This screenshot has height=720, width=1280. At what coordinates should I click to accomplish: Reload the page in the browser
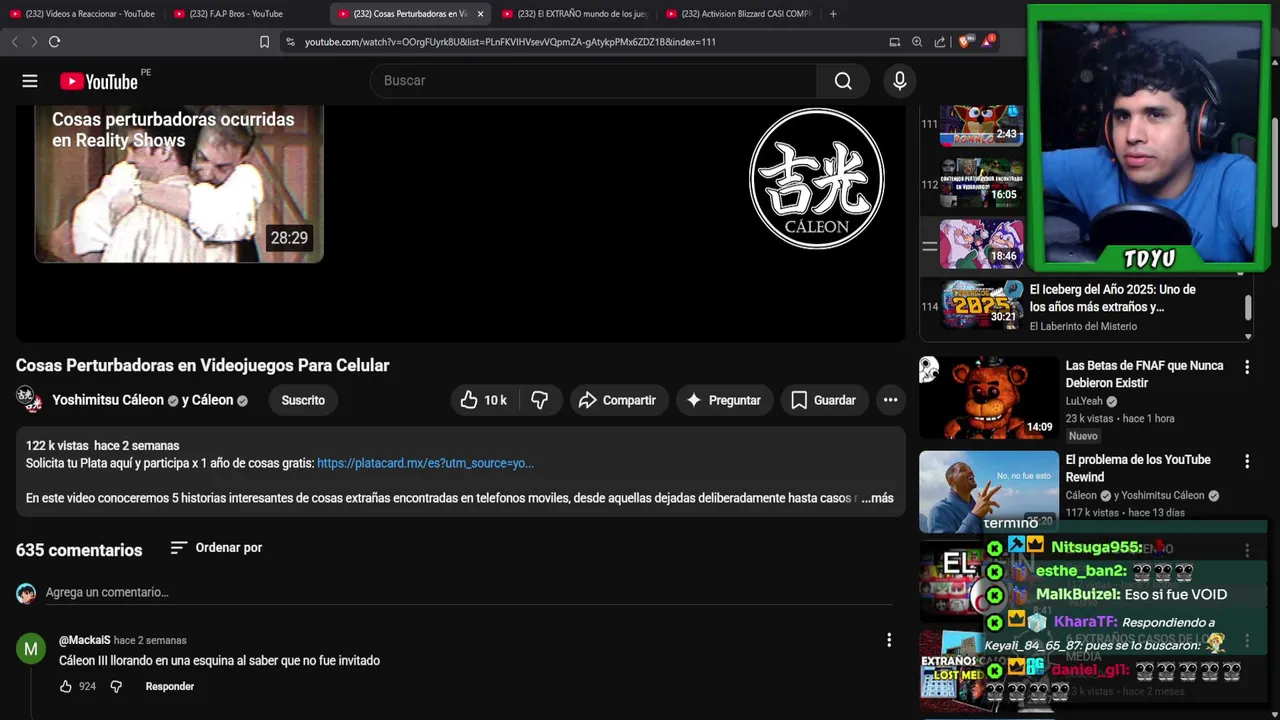point(54,42)
